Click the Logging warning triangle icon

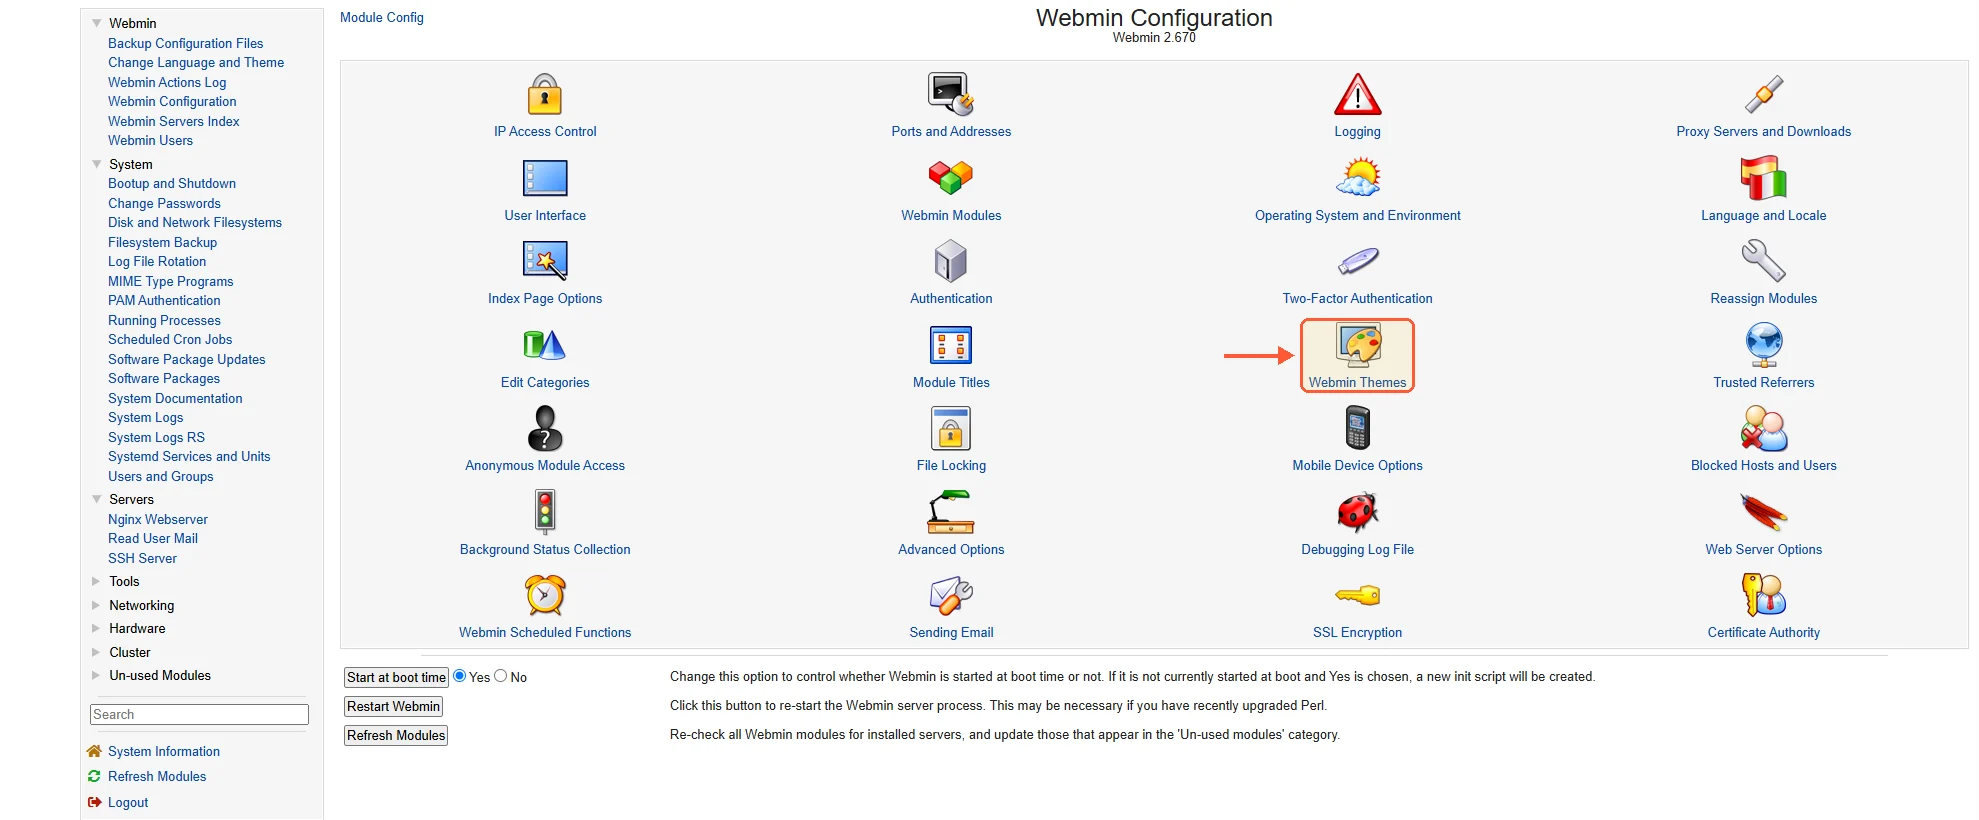(x=1357, y=95)
